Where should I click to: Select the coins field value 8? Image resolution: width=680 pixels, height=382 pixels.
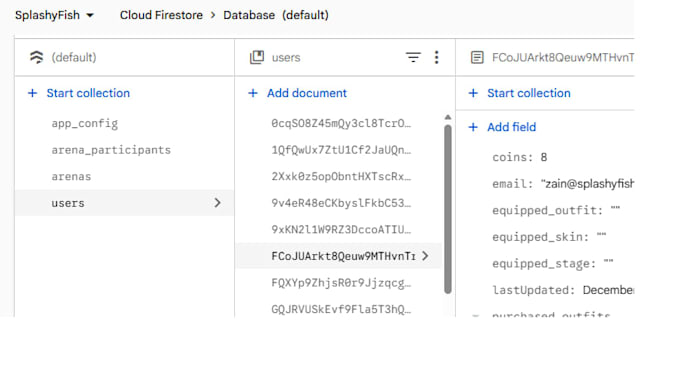tap(544, 157)
